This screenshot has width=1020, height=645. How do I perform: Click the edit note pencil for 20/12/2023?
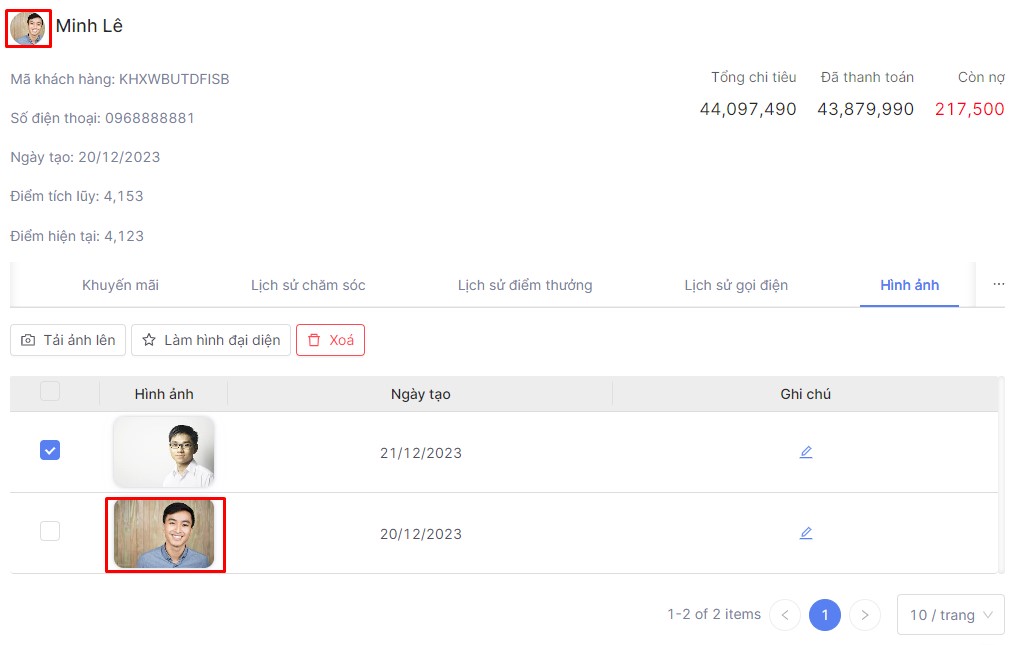[x=806, y=533]
